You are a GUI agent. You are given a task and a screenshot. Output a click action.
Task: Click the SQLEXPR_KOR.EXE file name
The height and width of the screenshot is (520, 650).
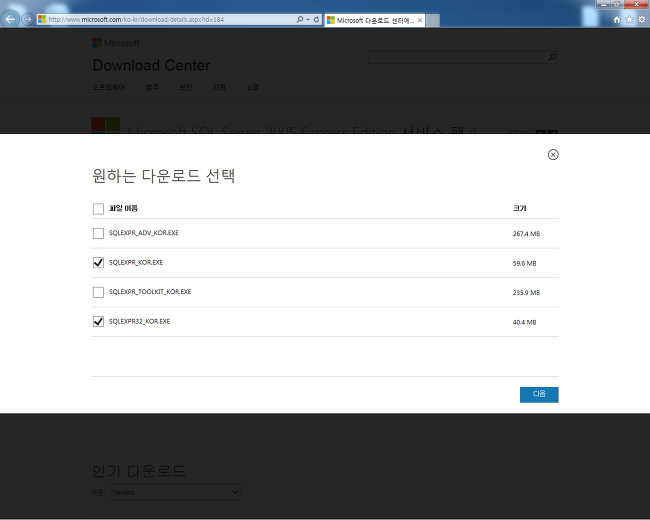click(x=136, y=262)
